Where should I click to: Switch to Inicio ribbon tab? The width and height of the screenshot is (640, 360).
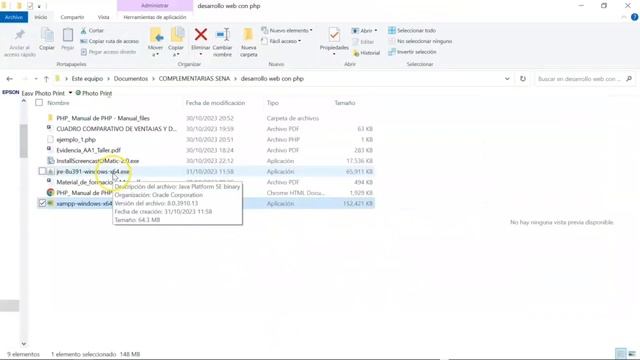(40, 17)
